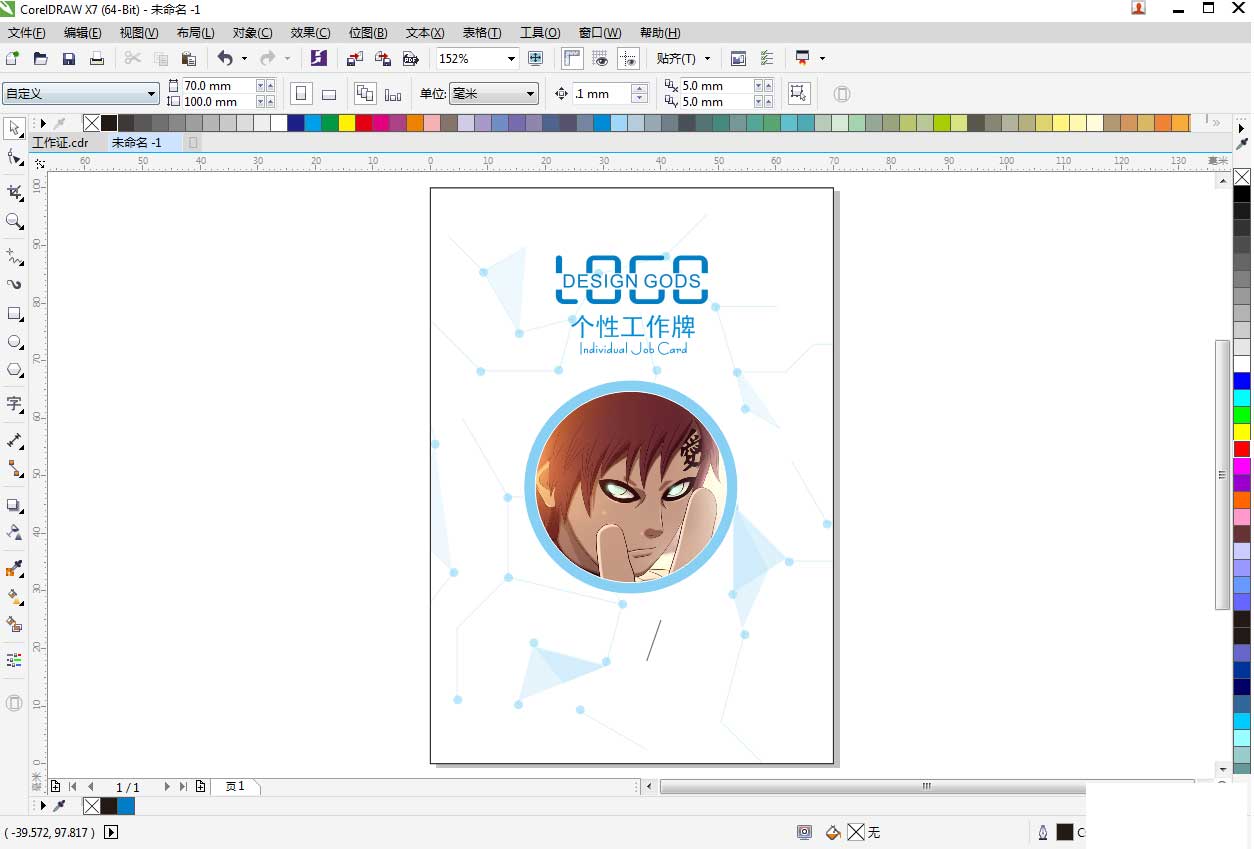Select the Crop tool
The height and width of the screenshot is (849, 1254).
[14, 191]
